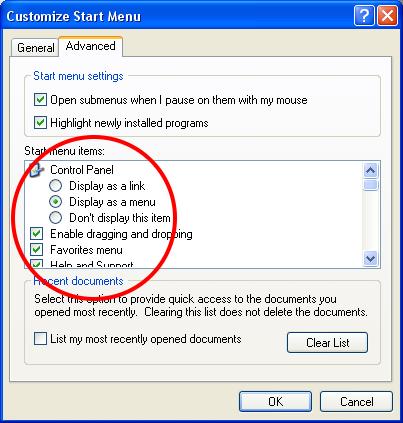Click the Control Panel item icon
This screenshot has height=423, width=403.
point(37,170)
